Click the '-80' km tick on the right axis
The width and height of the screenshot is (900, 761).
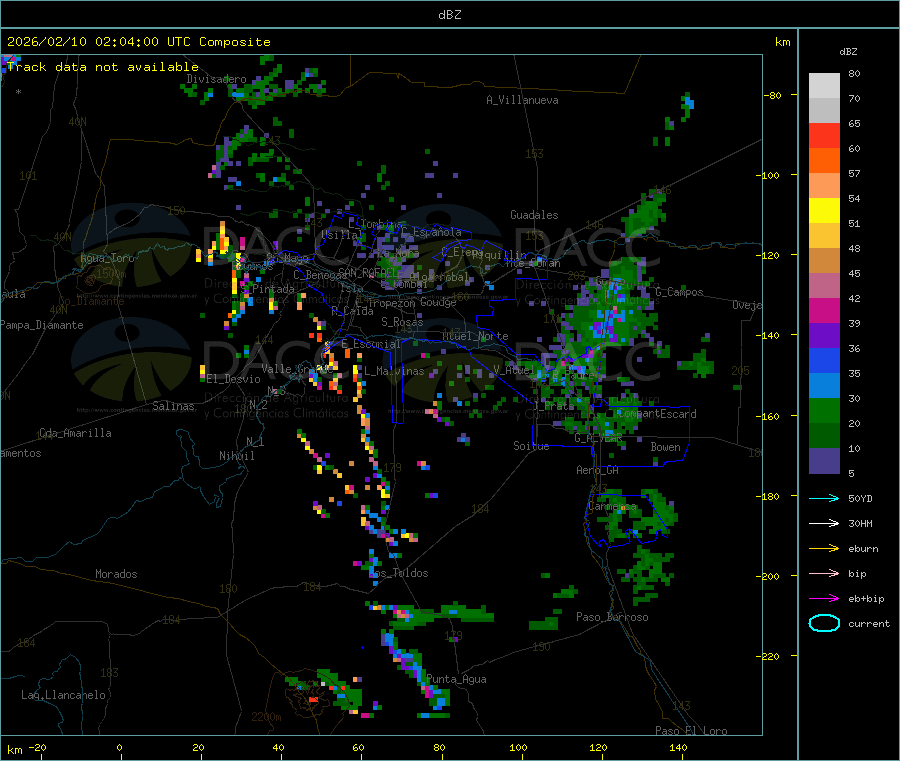(773, 95)
